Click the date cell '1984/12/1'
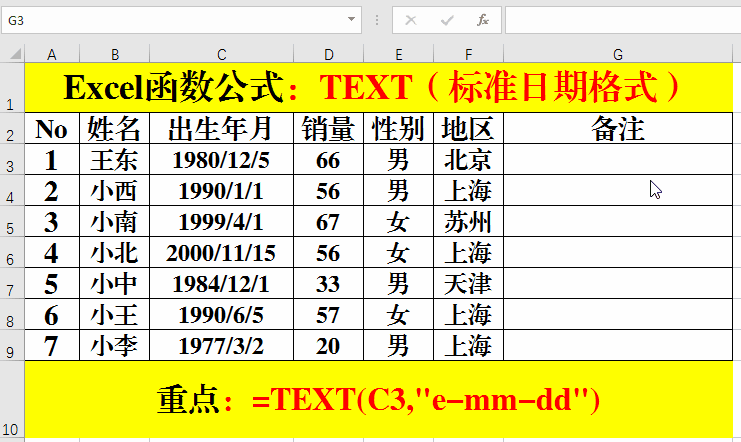741x442 pixels. point(221,283)
